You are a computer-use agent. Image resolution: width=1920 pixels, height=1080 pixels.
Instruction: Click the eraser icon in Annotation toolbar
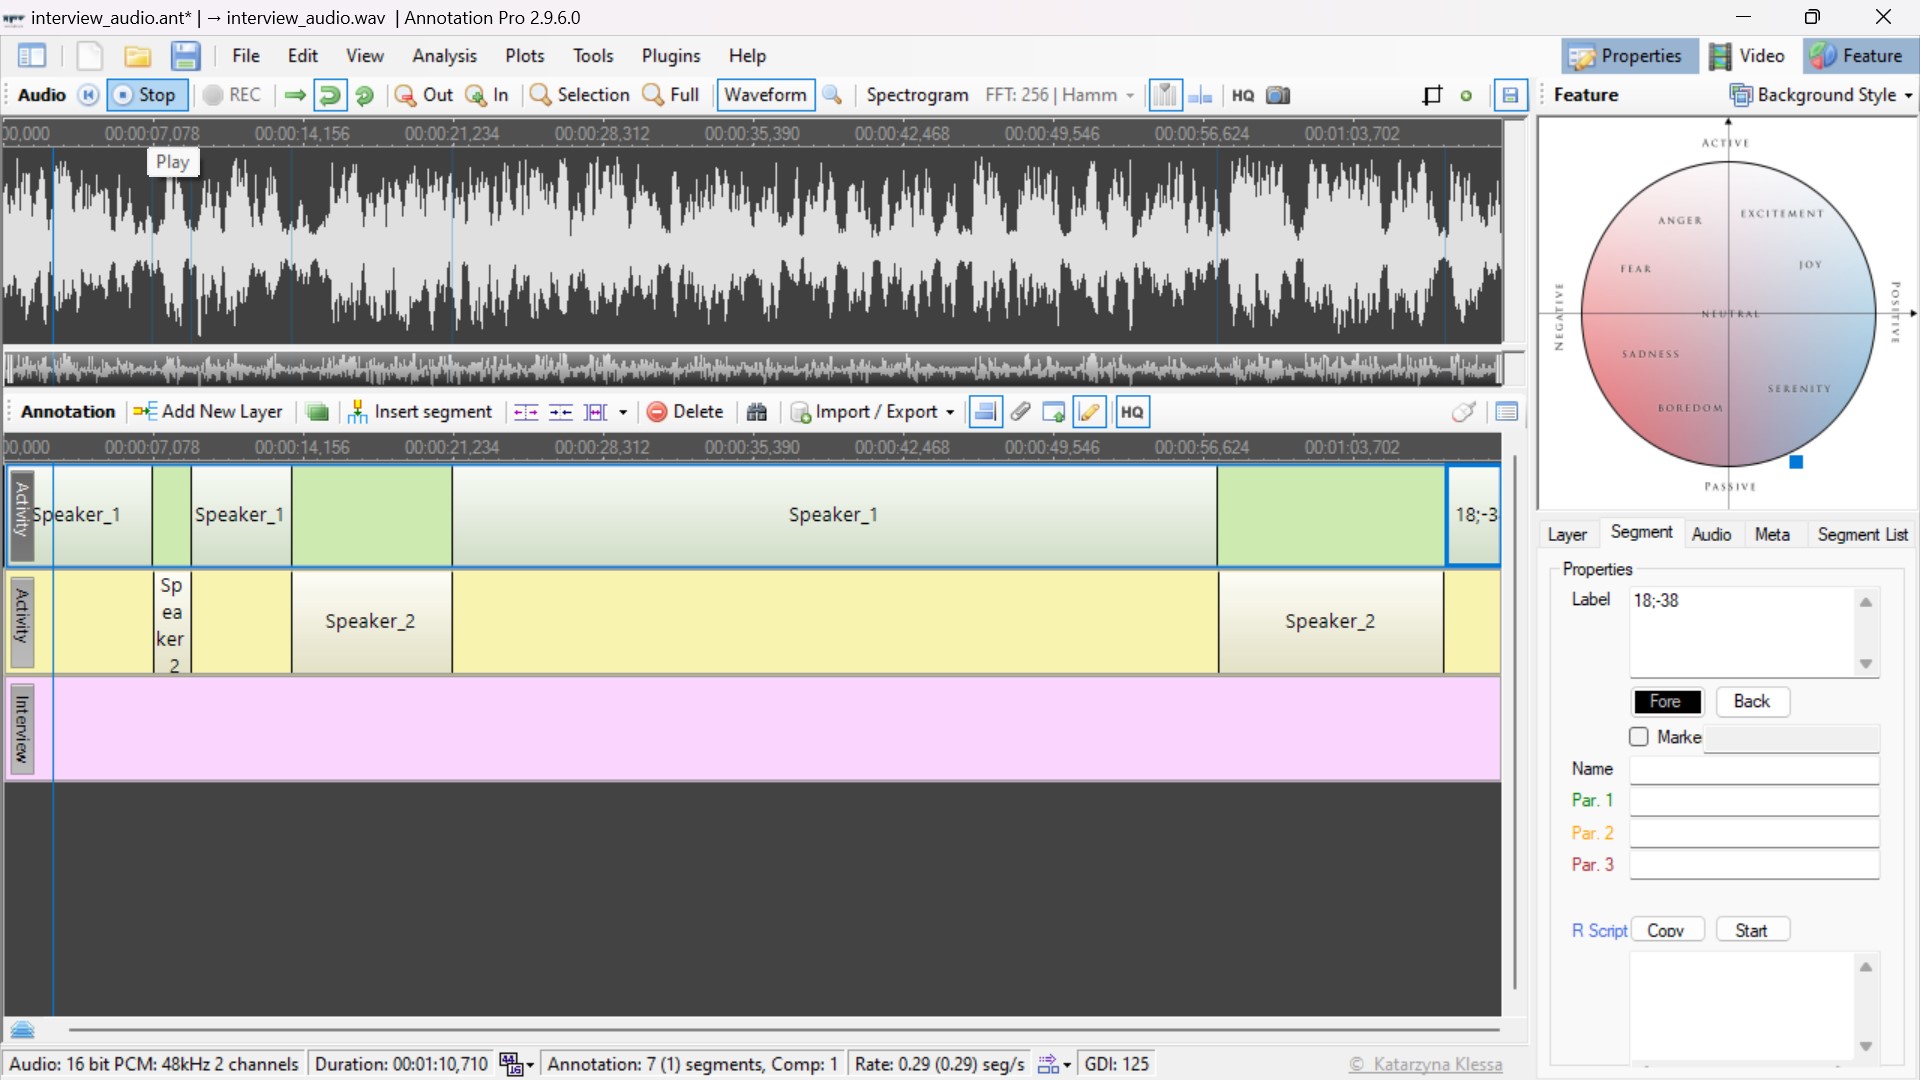tap(1463, 412)
